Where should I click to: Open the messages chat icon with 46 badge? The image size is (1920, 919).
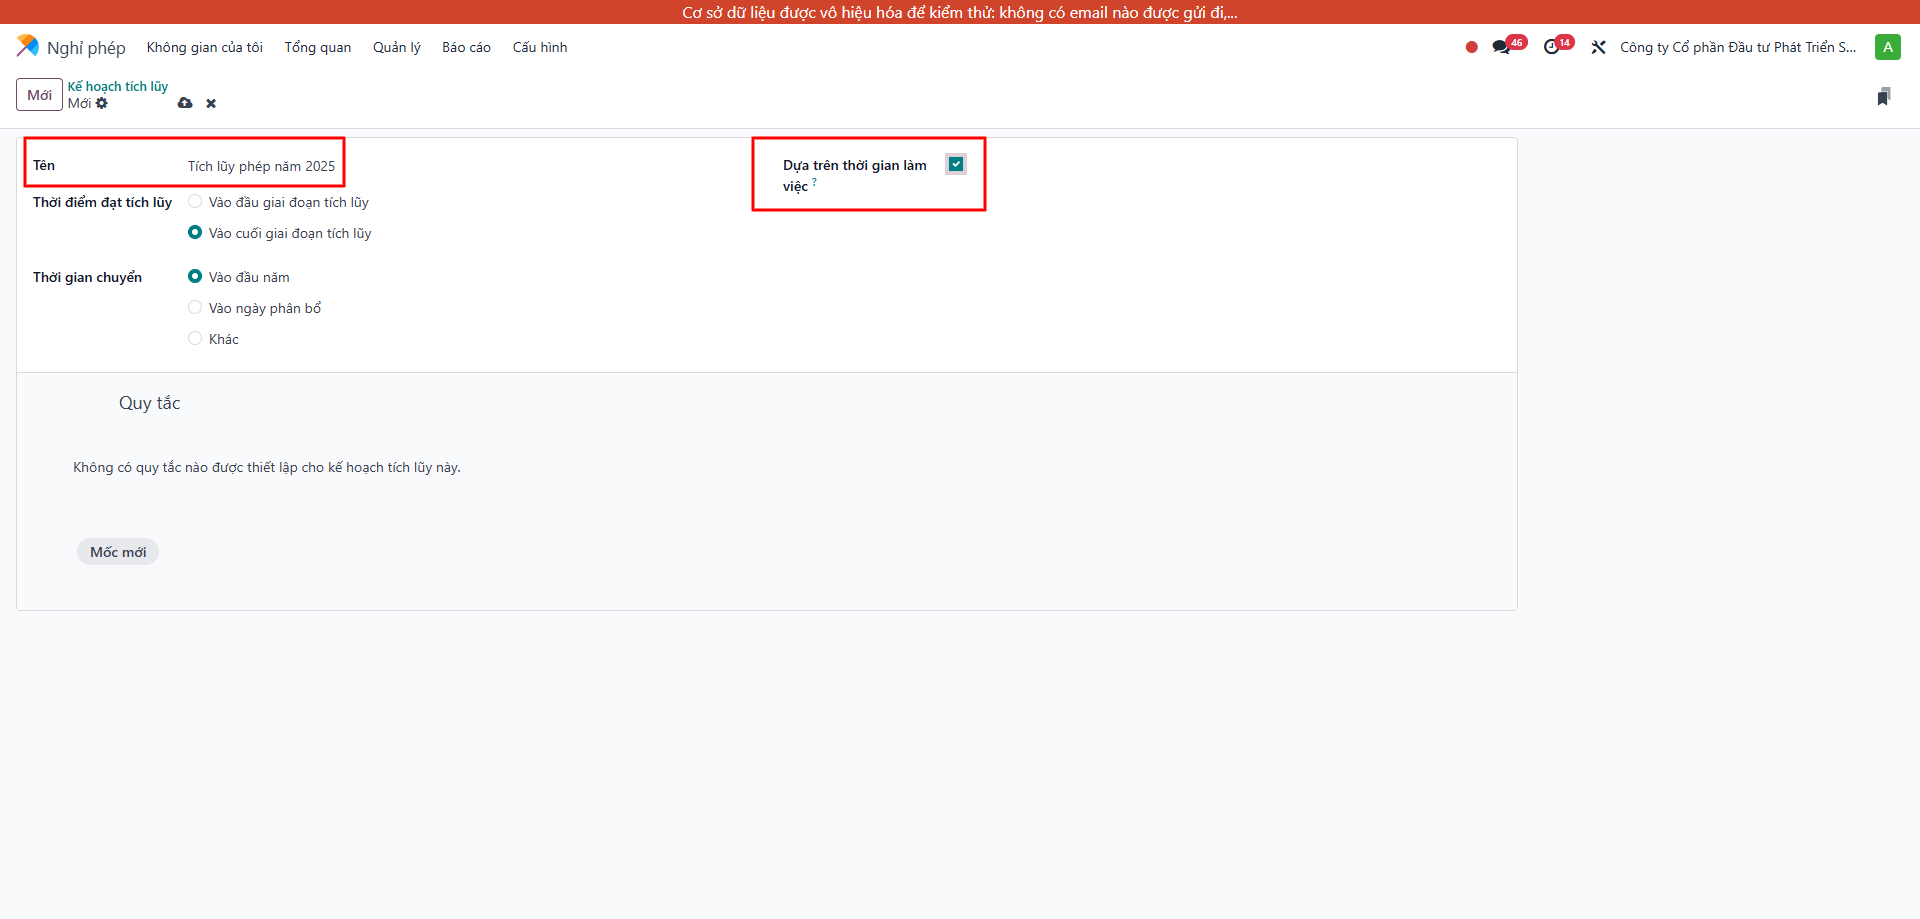click(x=1502, y=47)
